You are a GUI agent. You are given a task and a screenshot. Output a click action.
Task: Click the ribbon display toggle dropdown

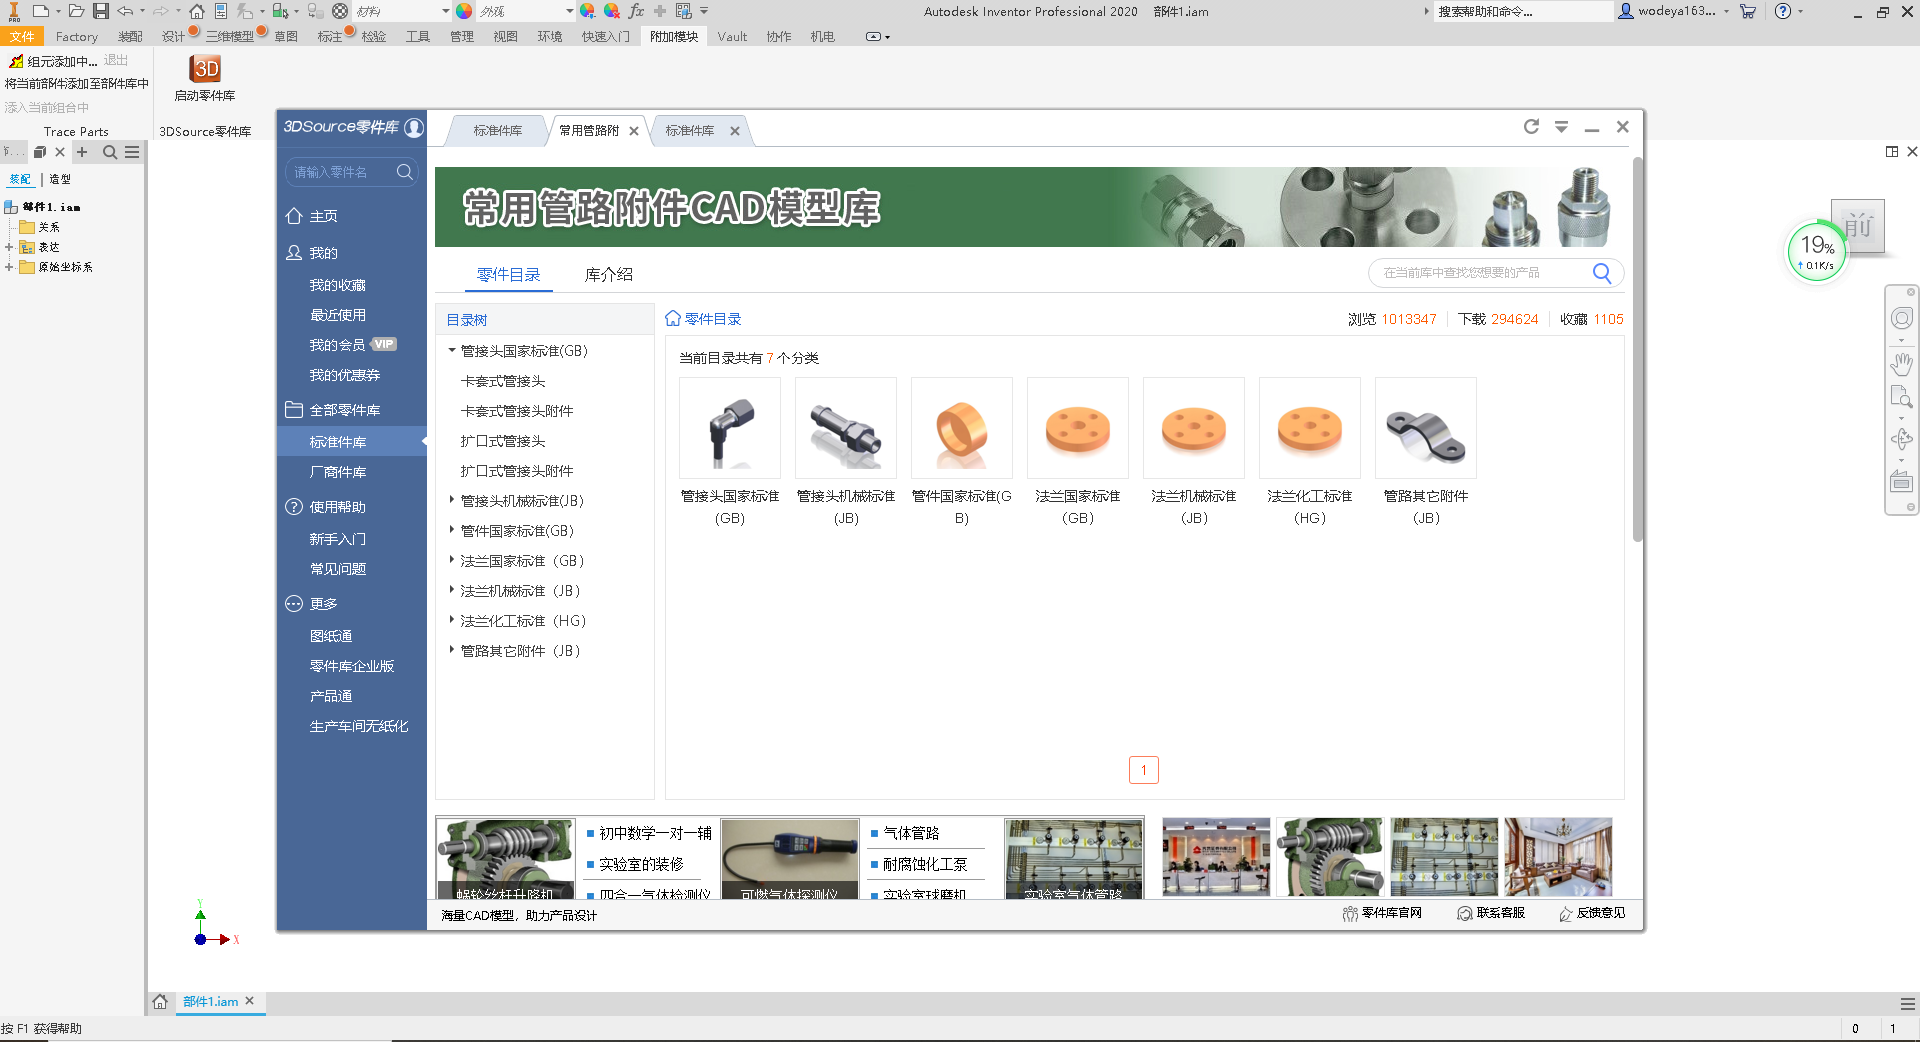tap(878, 36)
